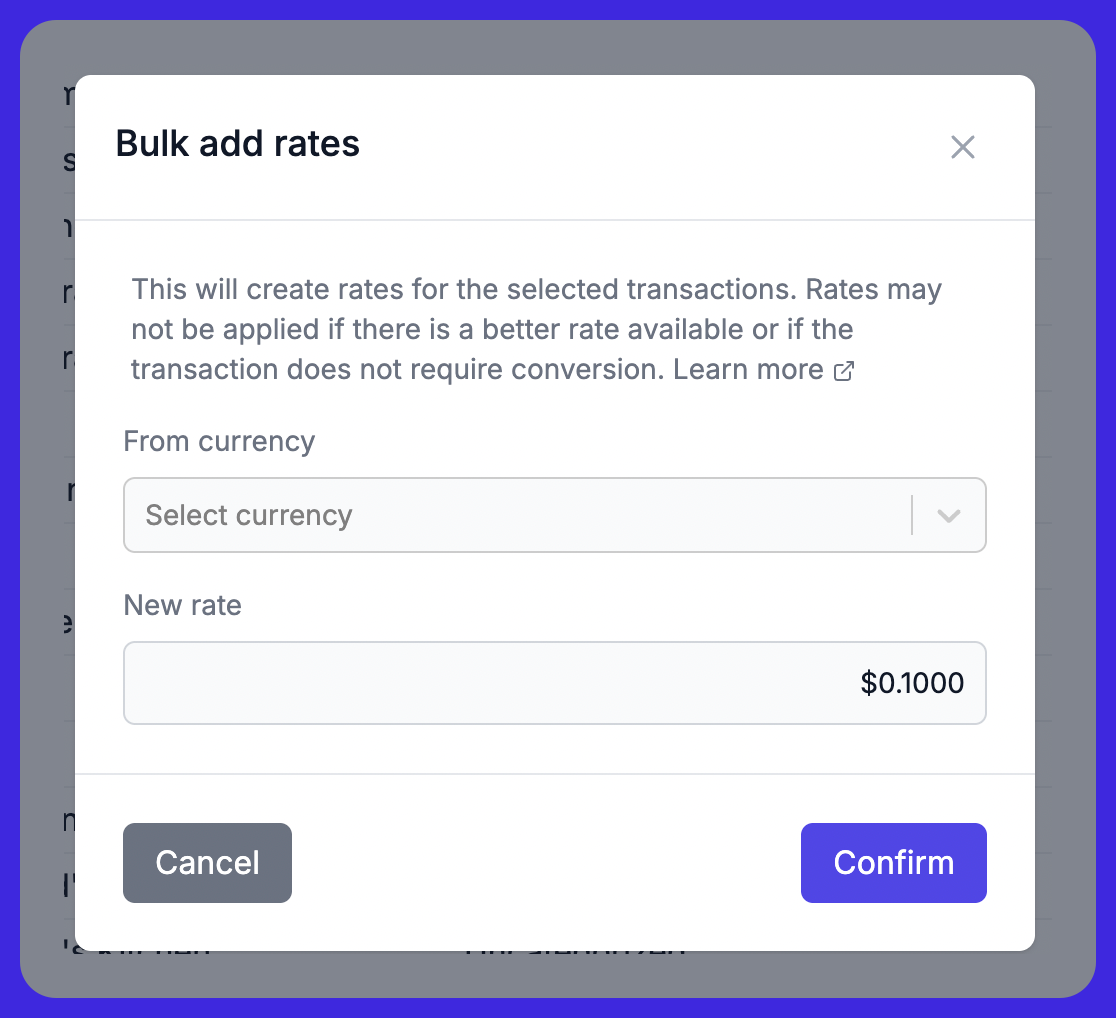Cancel the bulk add rates action
Image resolution: width=1116 pixels, height=1018 pixels.
pos(207,863)
